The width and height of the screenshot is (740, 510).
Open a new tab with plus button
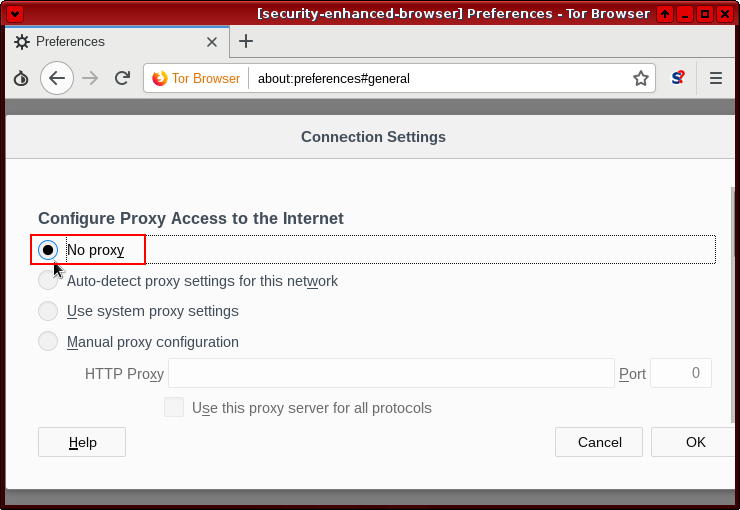point(246,41)
